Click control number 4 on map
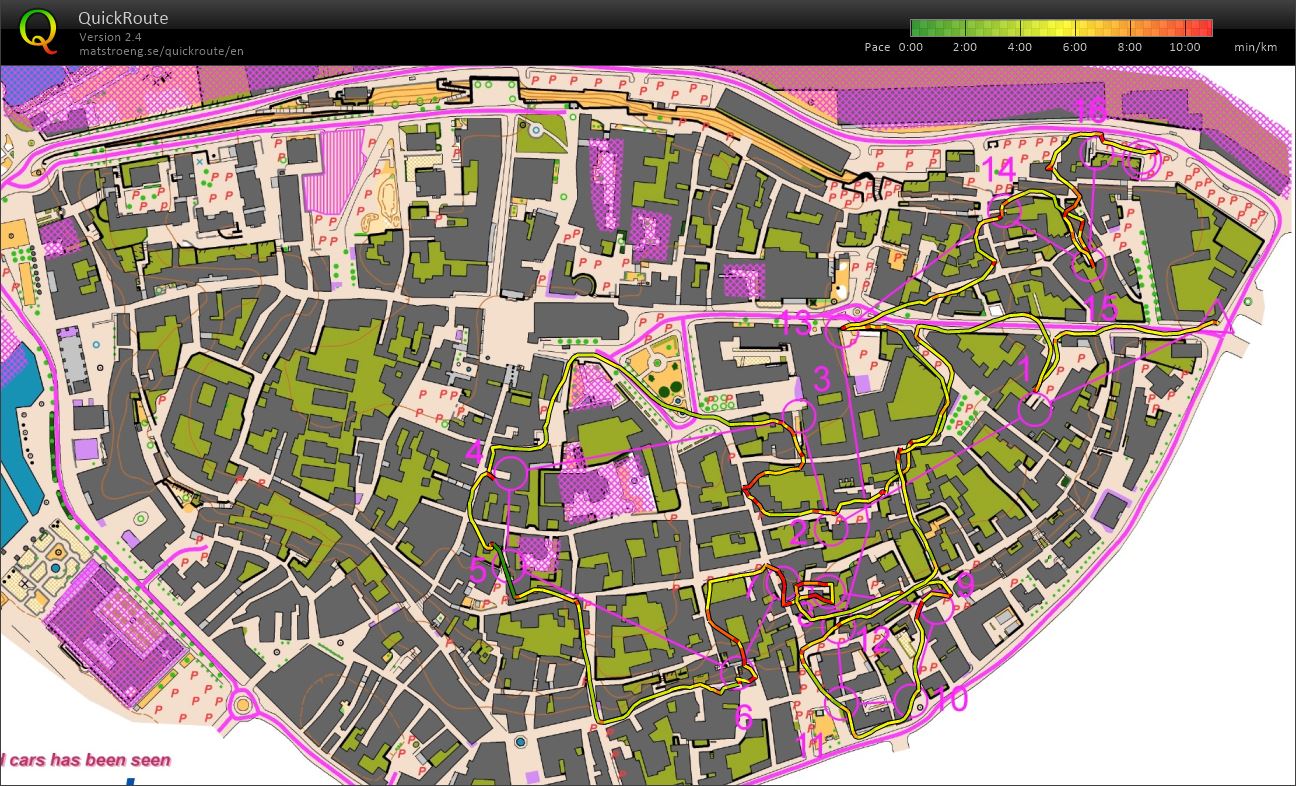Screen dimensions: 1296x786 (x=474, y=452)
